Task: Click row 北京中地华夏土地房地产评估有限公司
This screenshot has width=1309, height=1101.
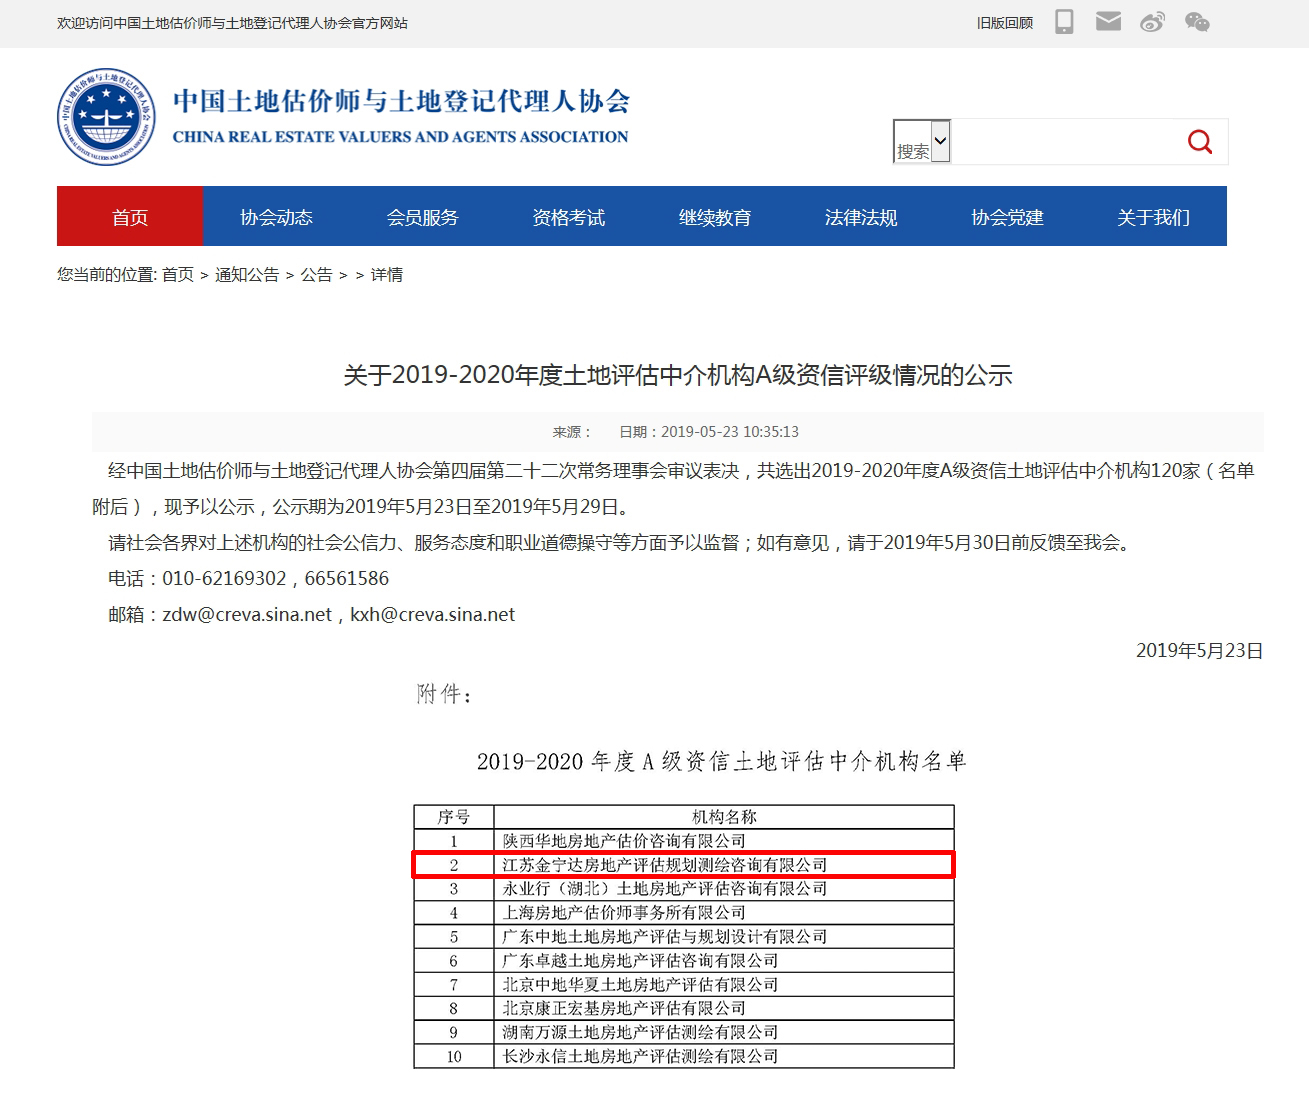Action: 684,985
